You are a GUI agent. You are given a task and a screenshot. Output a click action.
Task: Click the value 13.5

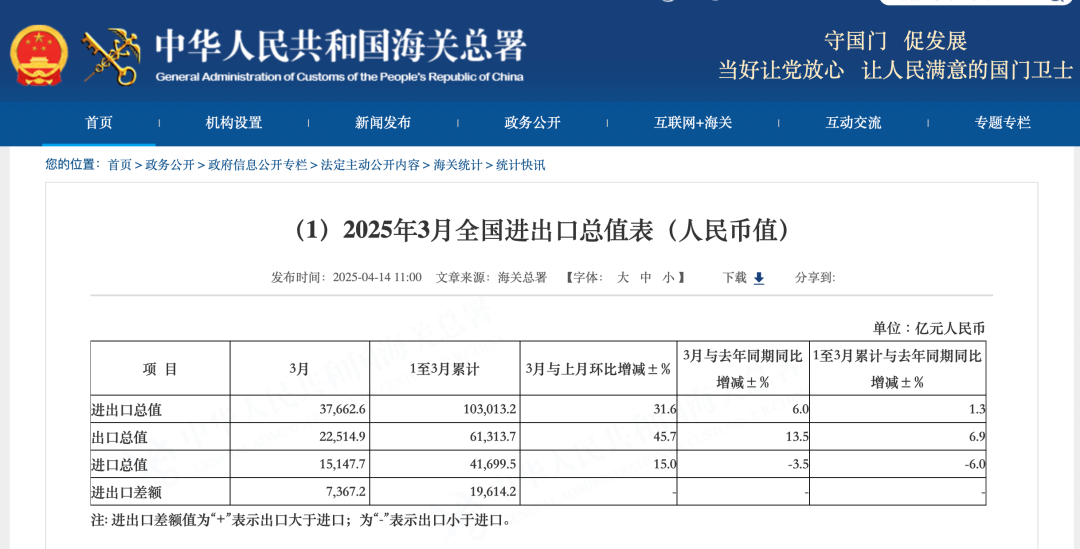click(x=798, y=437)
